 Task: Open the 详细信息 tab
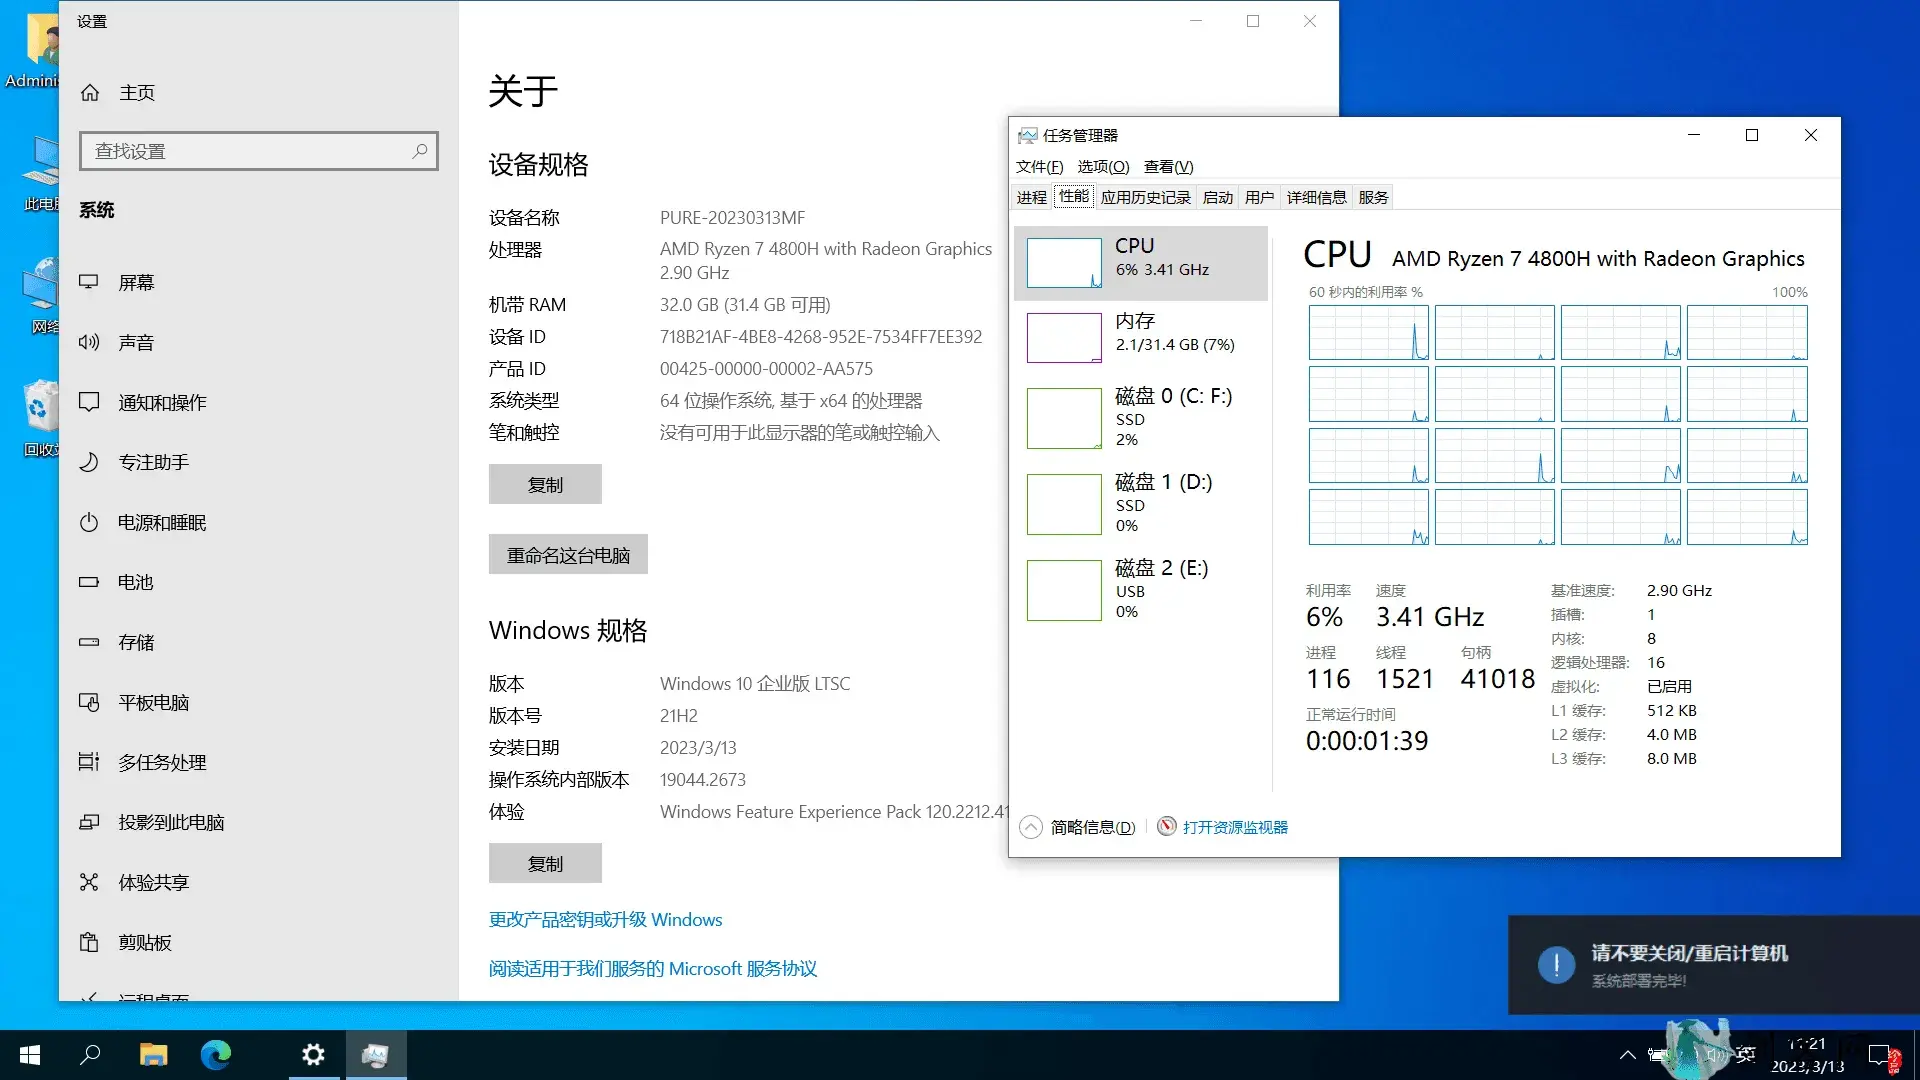[1316, 197]
